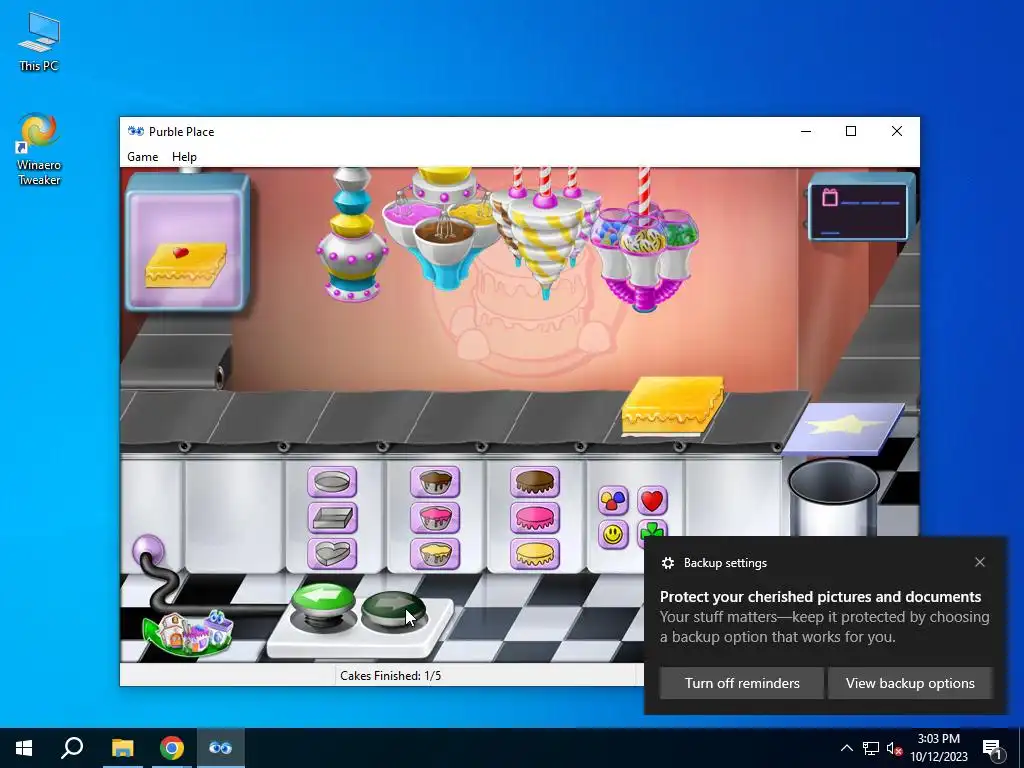Add candy sprinkles decoration
This screenshot has width=1024, height=768.
pyautogui.click(x=613, y=501)
